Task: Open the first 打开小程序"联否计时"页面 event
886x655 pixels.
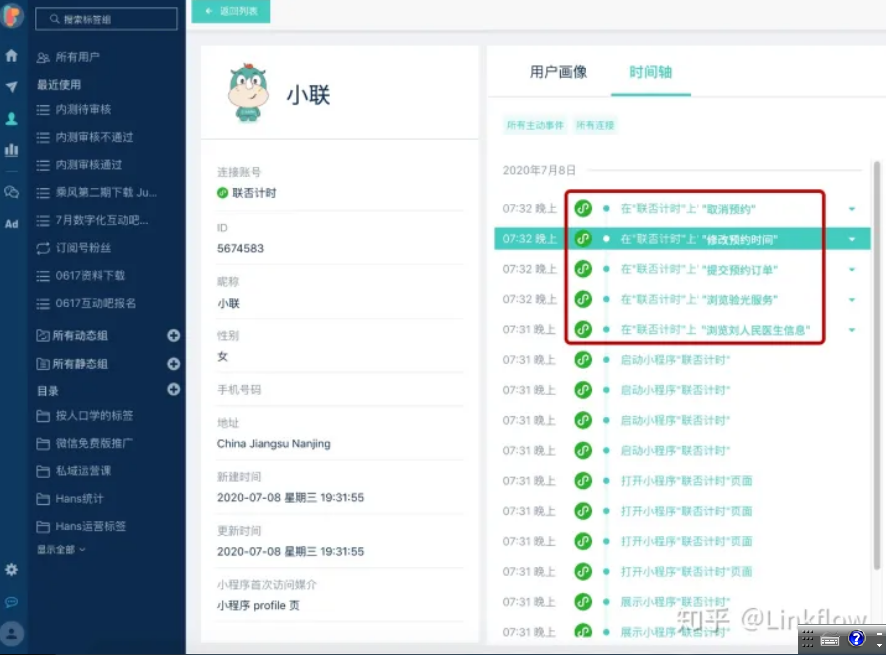Action: (x=687, y=480)
